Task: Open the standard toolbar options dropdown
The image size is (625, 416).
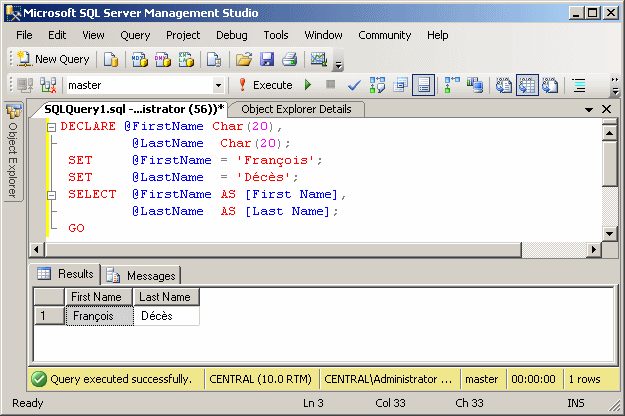Action: click(x=338, y=65)
